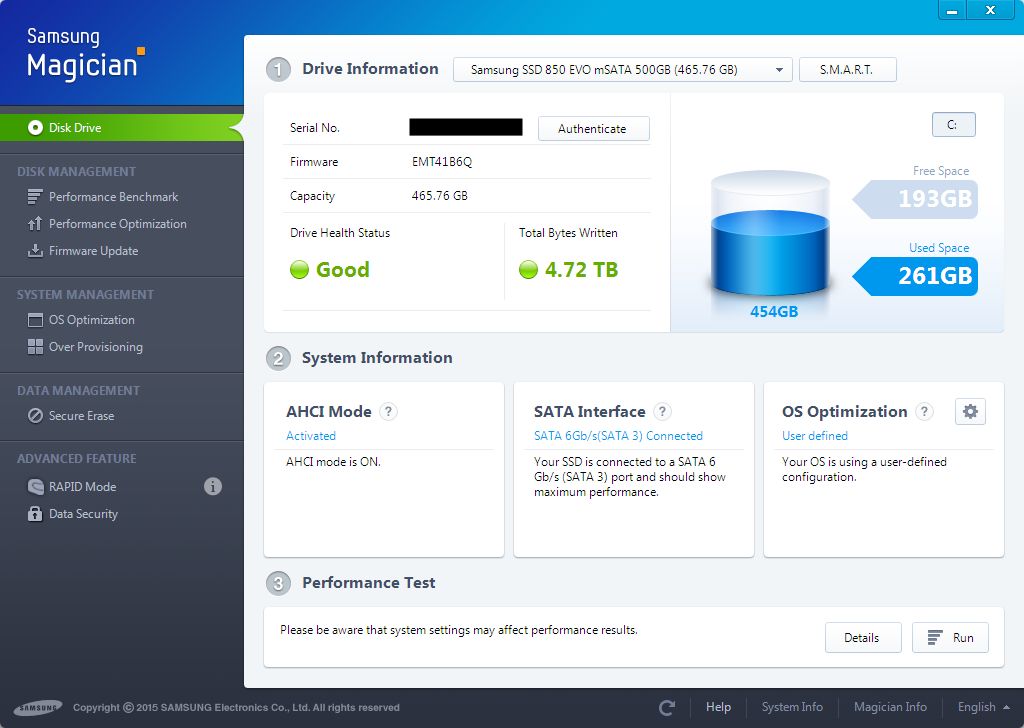Click the RAPID Mode icon
1024x728 pixels.
[x=35, y=486]
